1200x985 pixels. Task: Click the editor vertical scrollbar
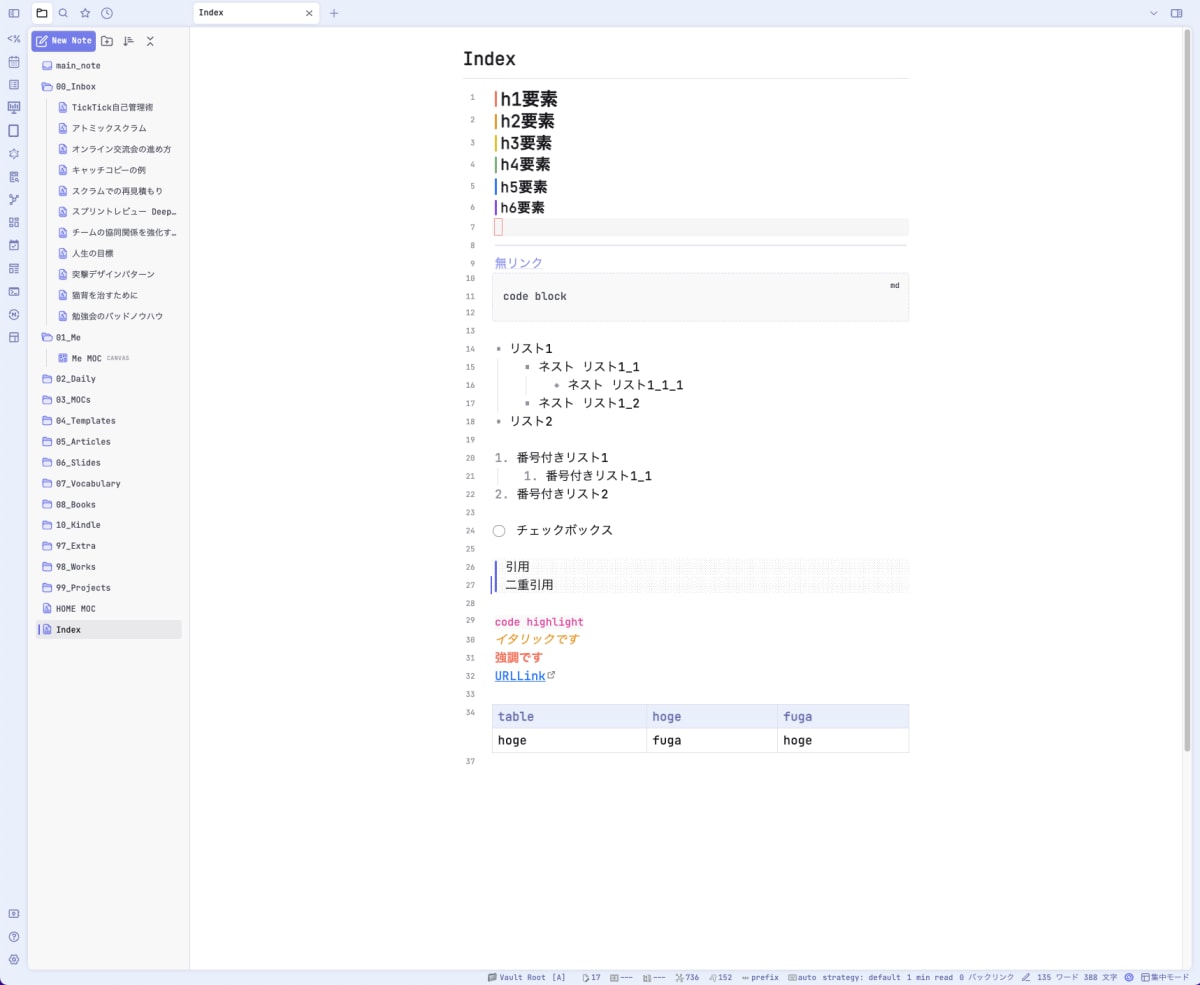pos(1187,390)
